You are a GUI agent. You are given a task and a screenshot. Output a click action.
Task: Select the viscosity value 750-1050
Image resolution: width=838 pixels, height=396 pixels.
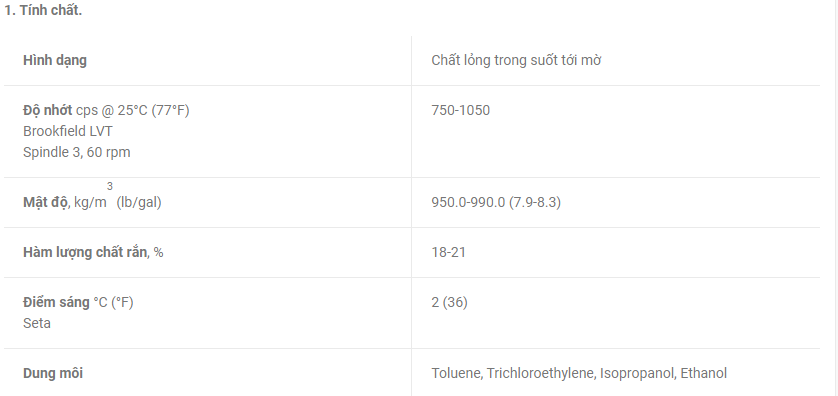(461, 110)
